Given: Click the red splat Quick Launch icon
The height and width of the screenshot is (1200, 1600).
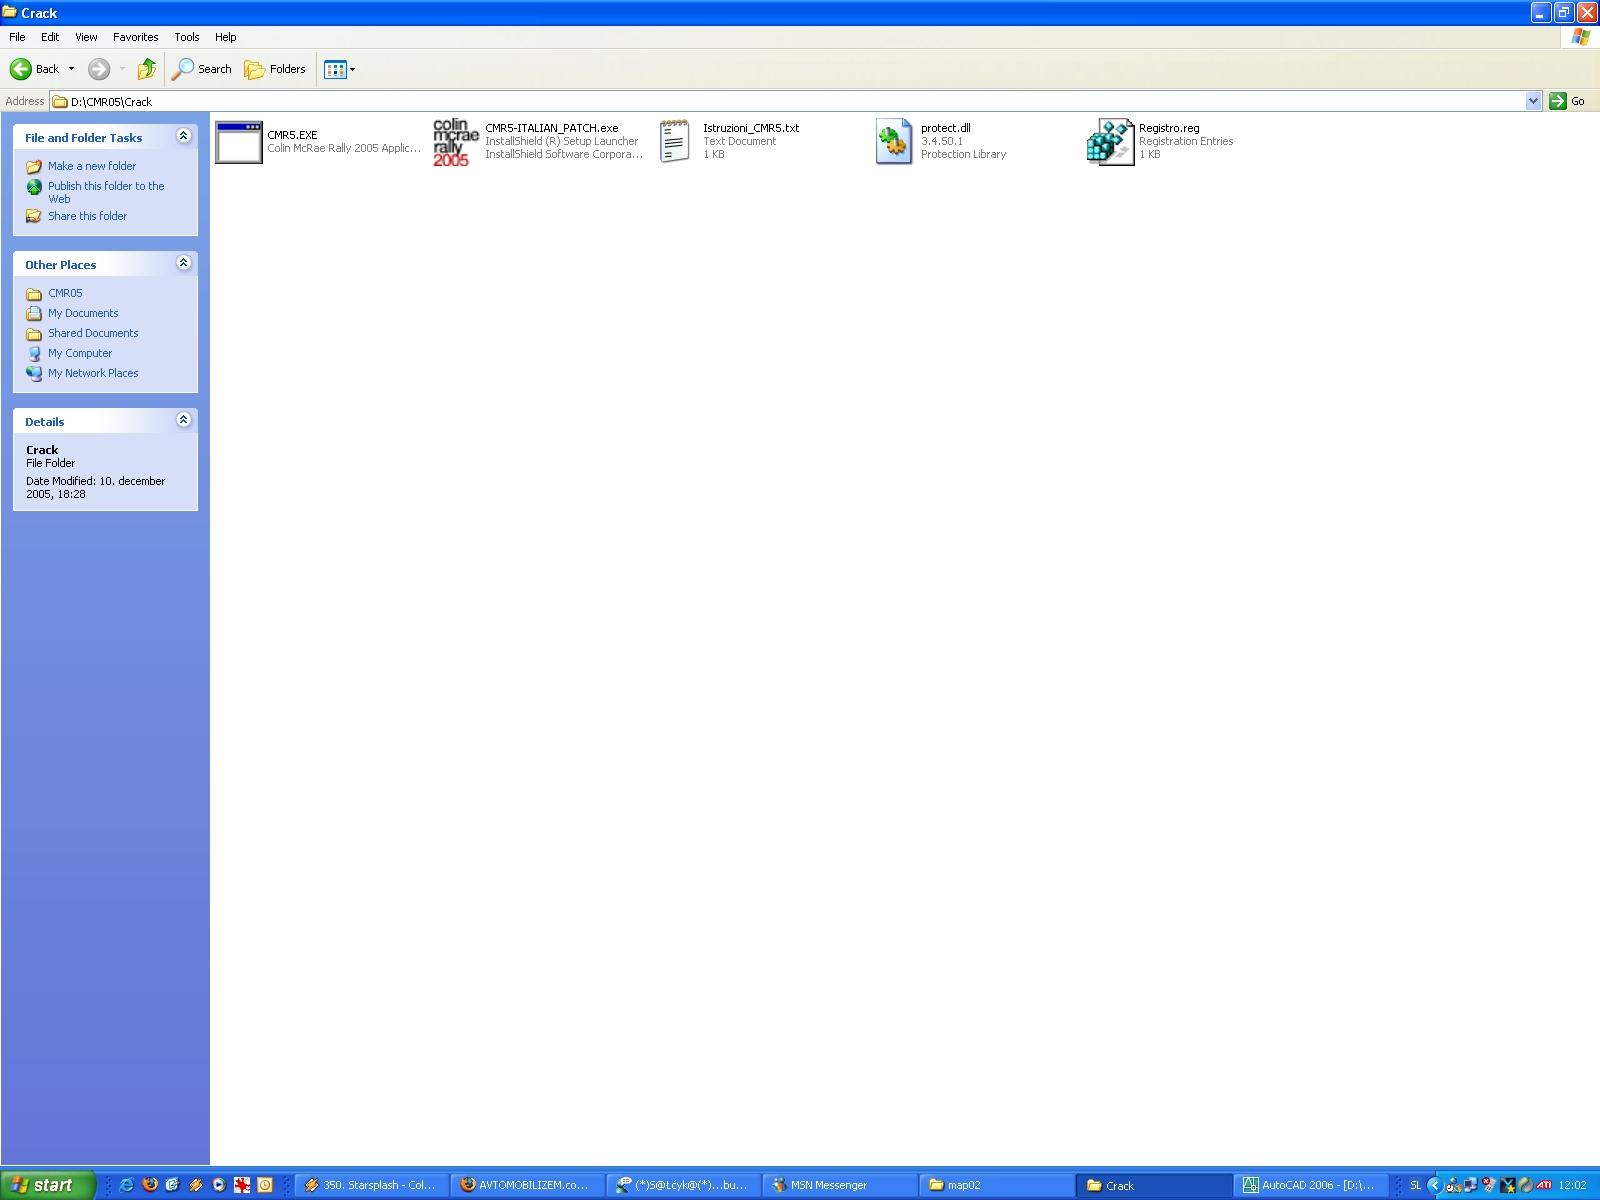Looking at the screenshot, I should (242, 1185).
